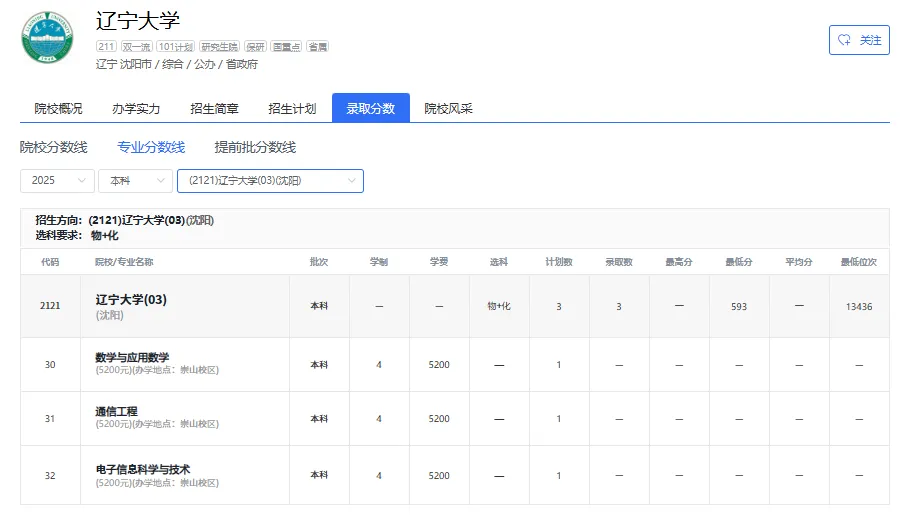
Task: Click the 101计划 tag
Action: tap(175, 47)
